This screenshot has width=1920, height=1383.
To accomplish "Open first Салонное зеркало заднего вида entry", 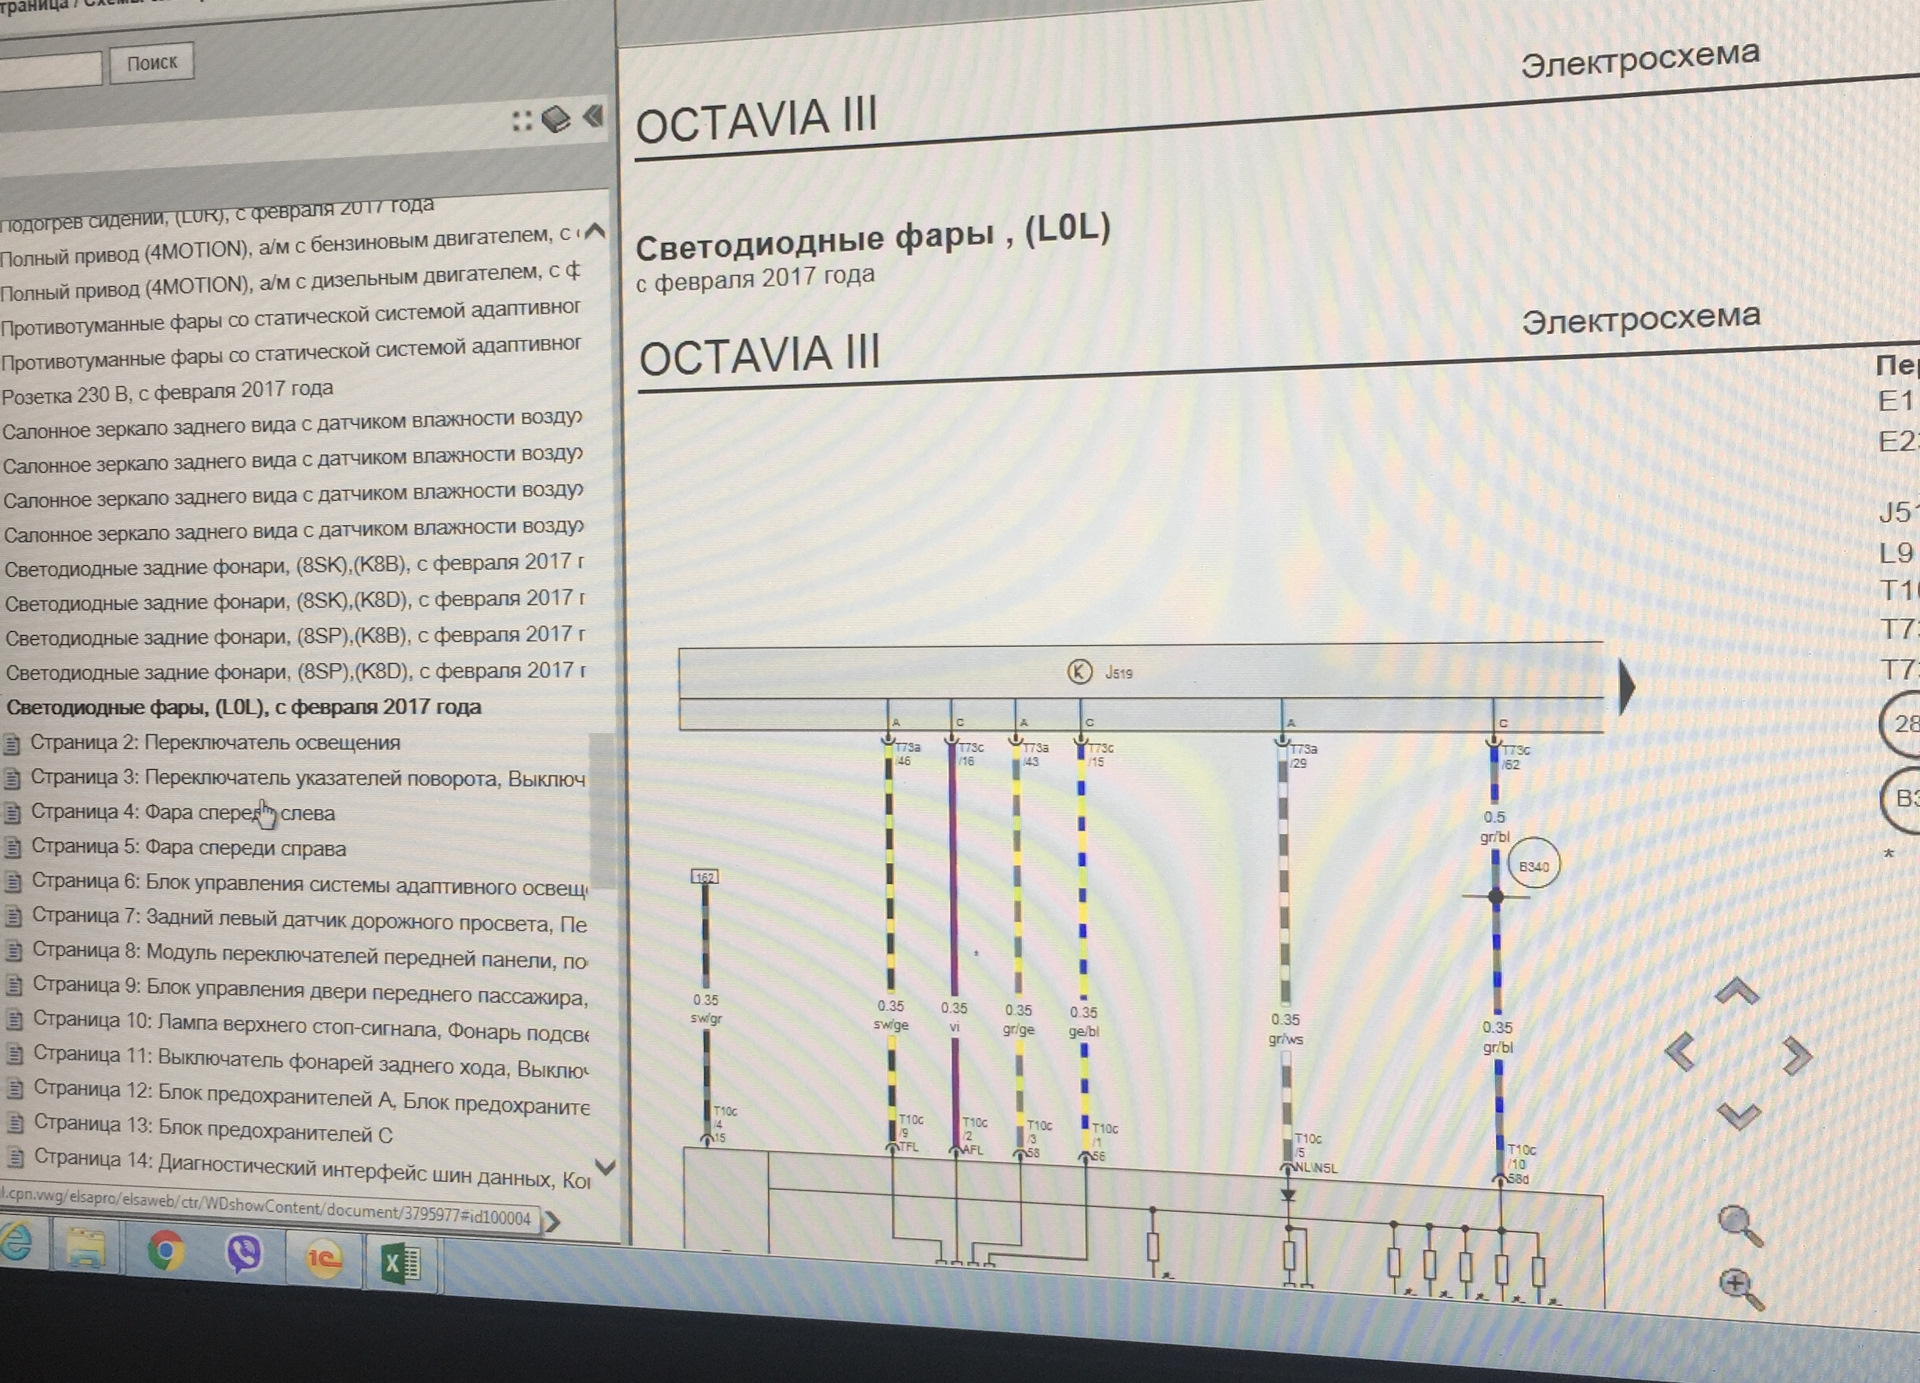I will click(291, 424).
